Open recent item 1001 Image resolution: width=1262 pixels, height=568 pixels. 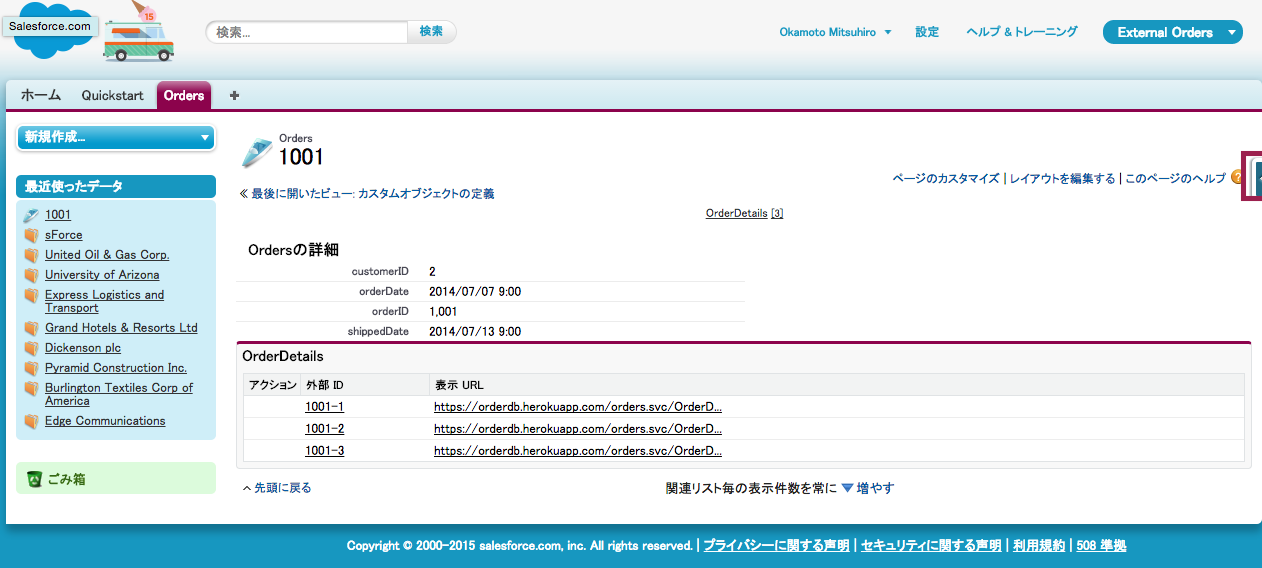tap(58, 215)
